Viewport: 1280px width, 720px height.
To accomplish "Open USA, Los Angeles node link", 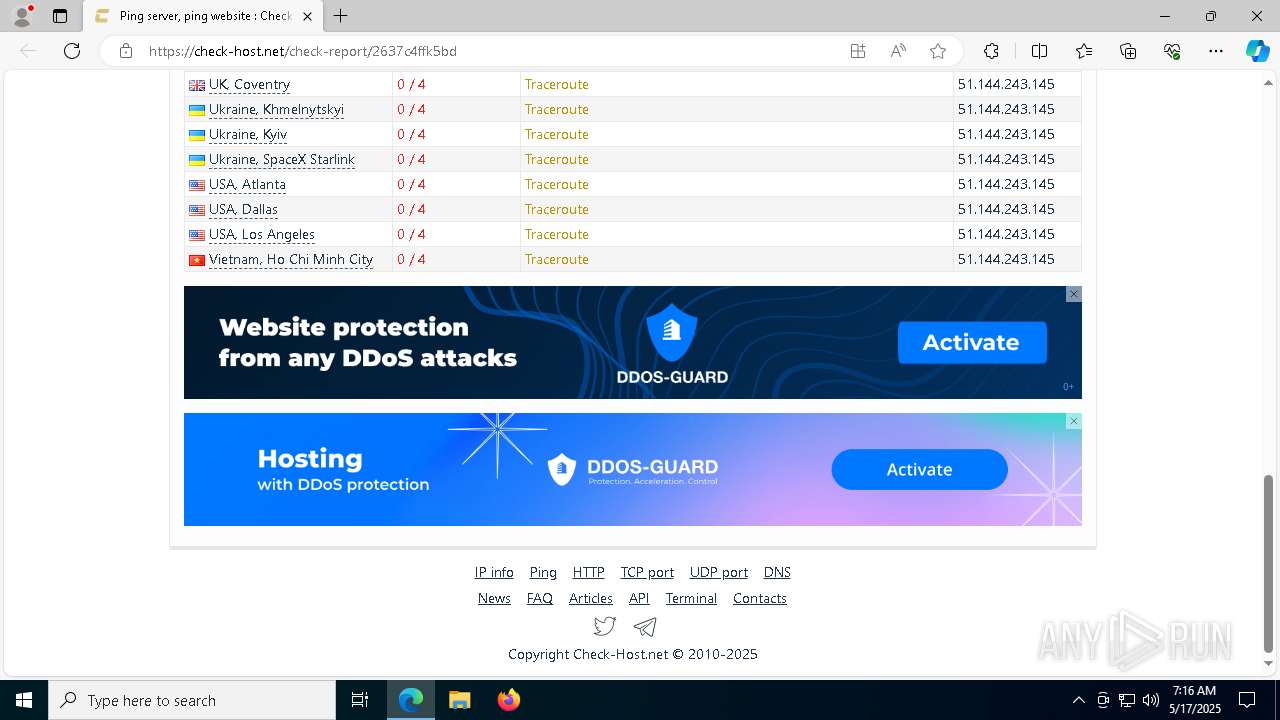I will click(x=262, y=234).
